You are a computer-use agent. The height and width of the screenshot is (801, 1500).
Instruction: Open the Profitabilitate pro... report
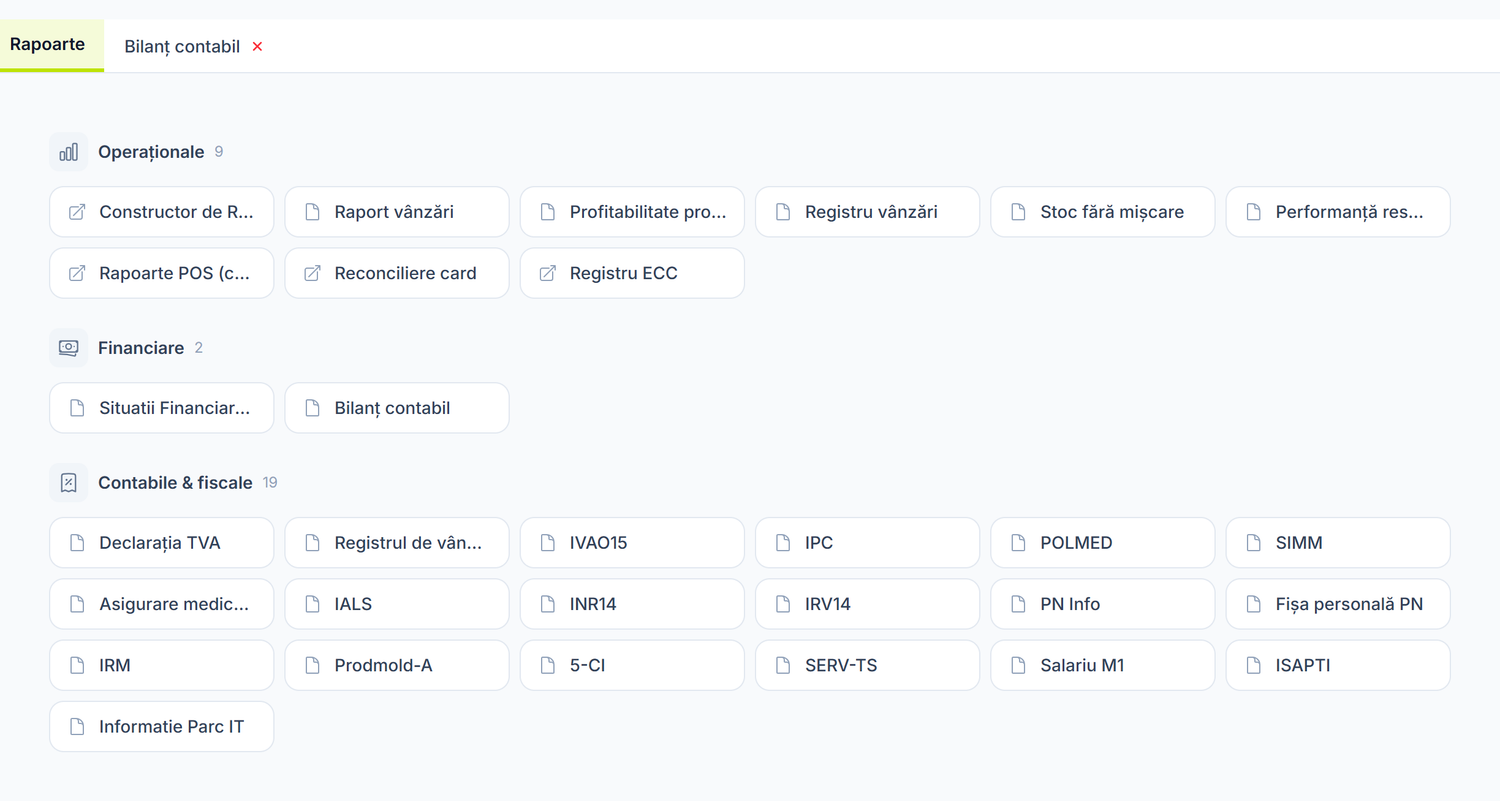click(x=632, y=212)
